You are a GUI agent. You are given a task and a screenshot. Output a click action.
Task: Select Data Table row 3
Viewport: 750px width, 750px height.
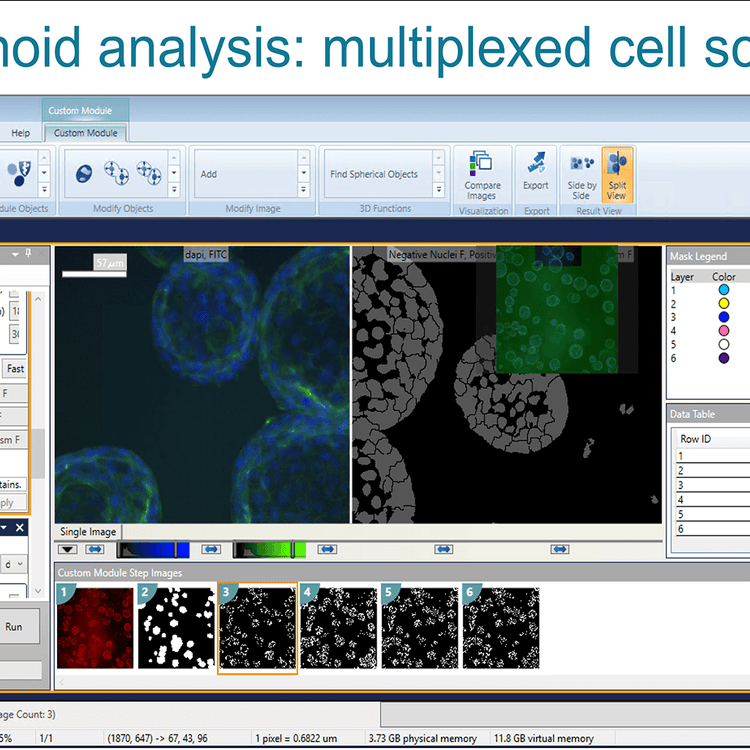(x=713, y=485)
